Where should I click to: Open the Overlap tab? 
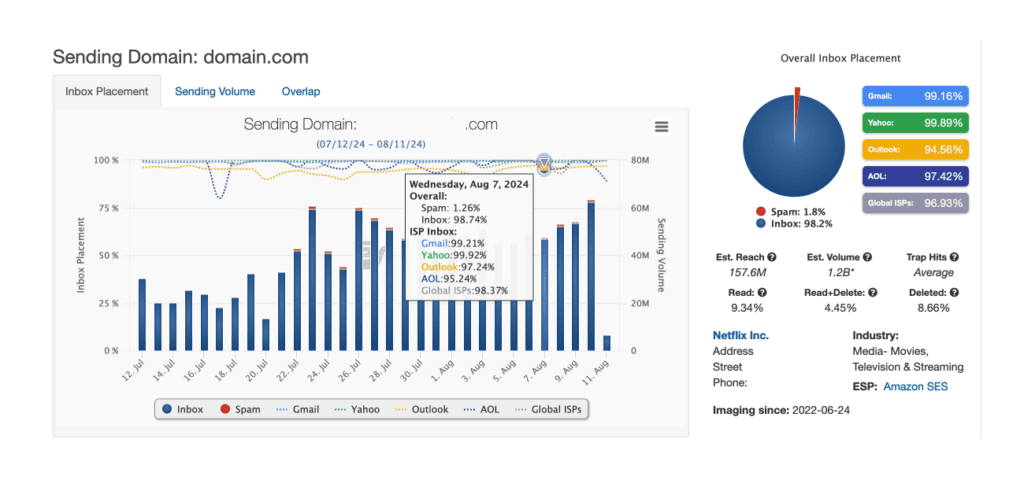(x=300, y=91)
